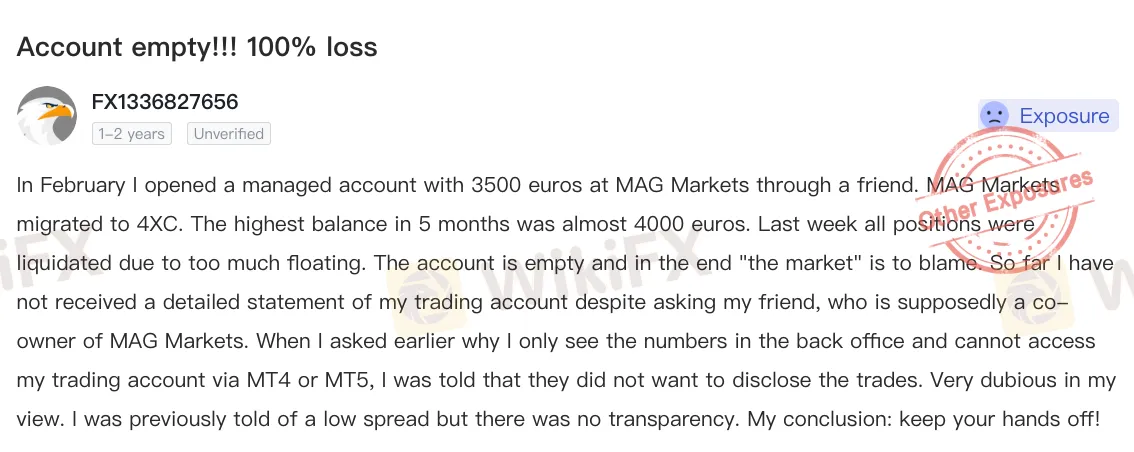Click the 'Unverified' status tag
Viewport: 1134px width, 452px height.
coord(229,134)
